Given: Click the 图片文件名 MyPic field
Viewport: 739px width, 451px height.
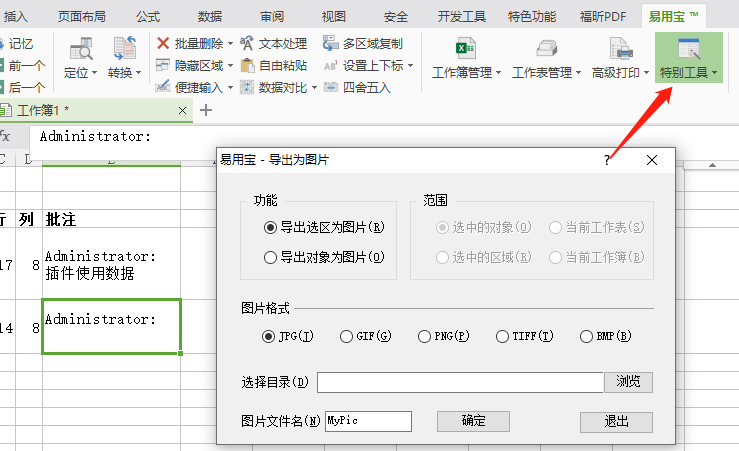Looking at the screenshot, I should [368, 421].
